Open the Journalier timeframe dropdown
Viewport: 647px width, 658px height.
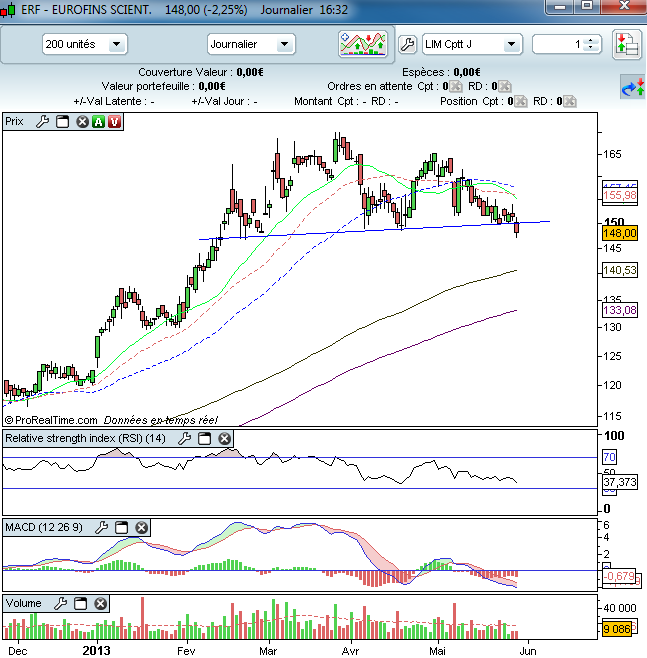coord(251,44)
